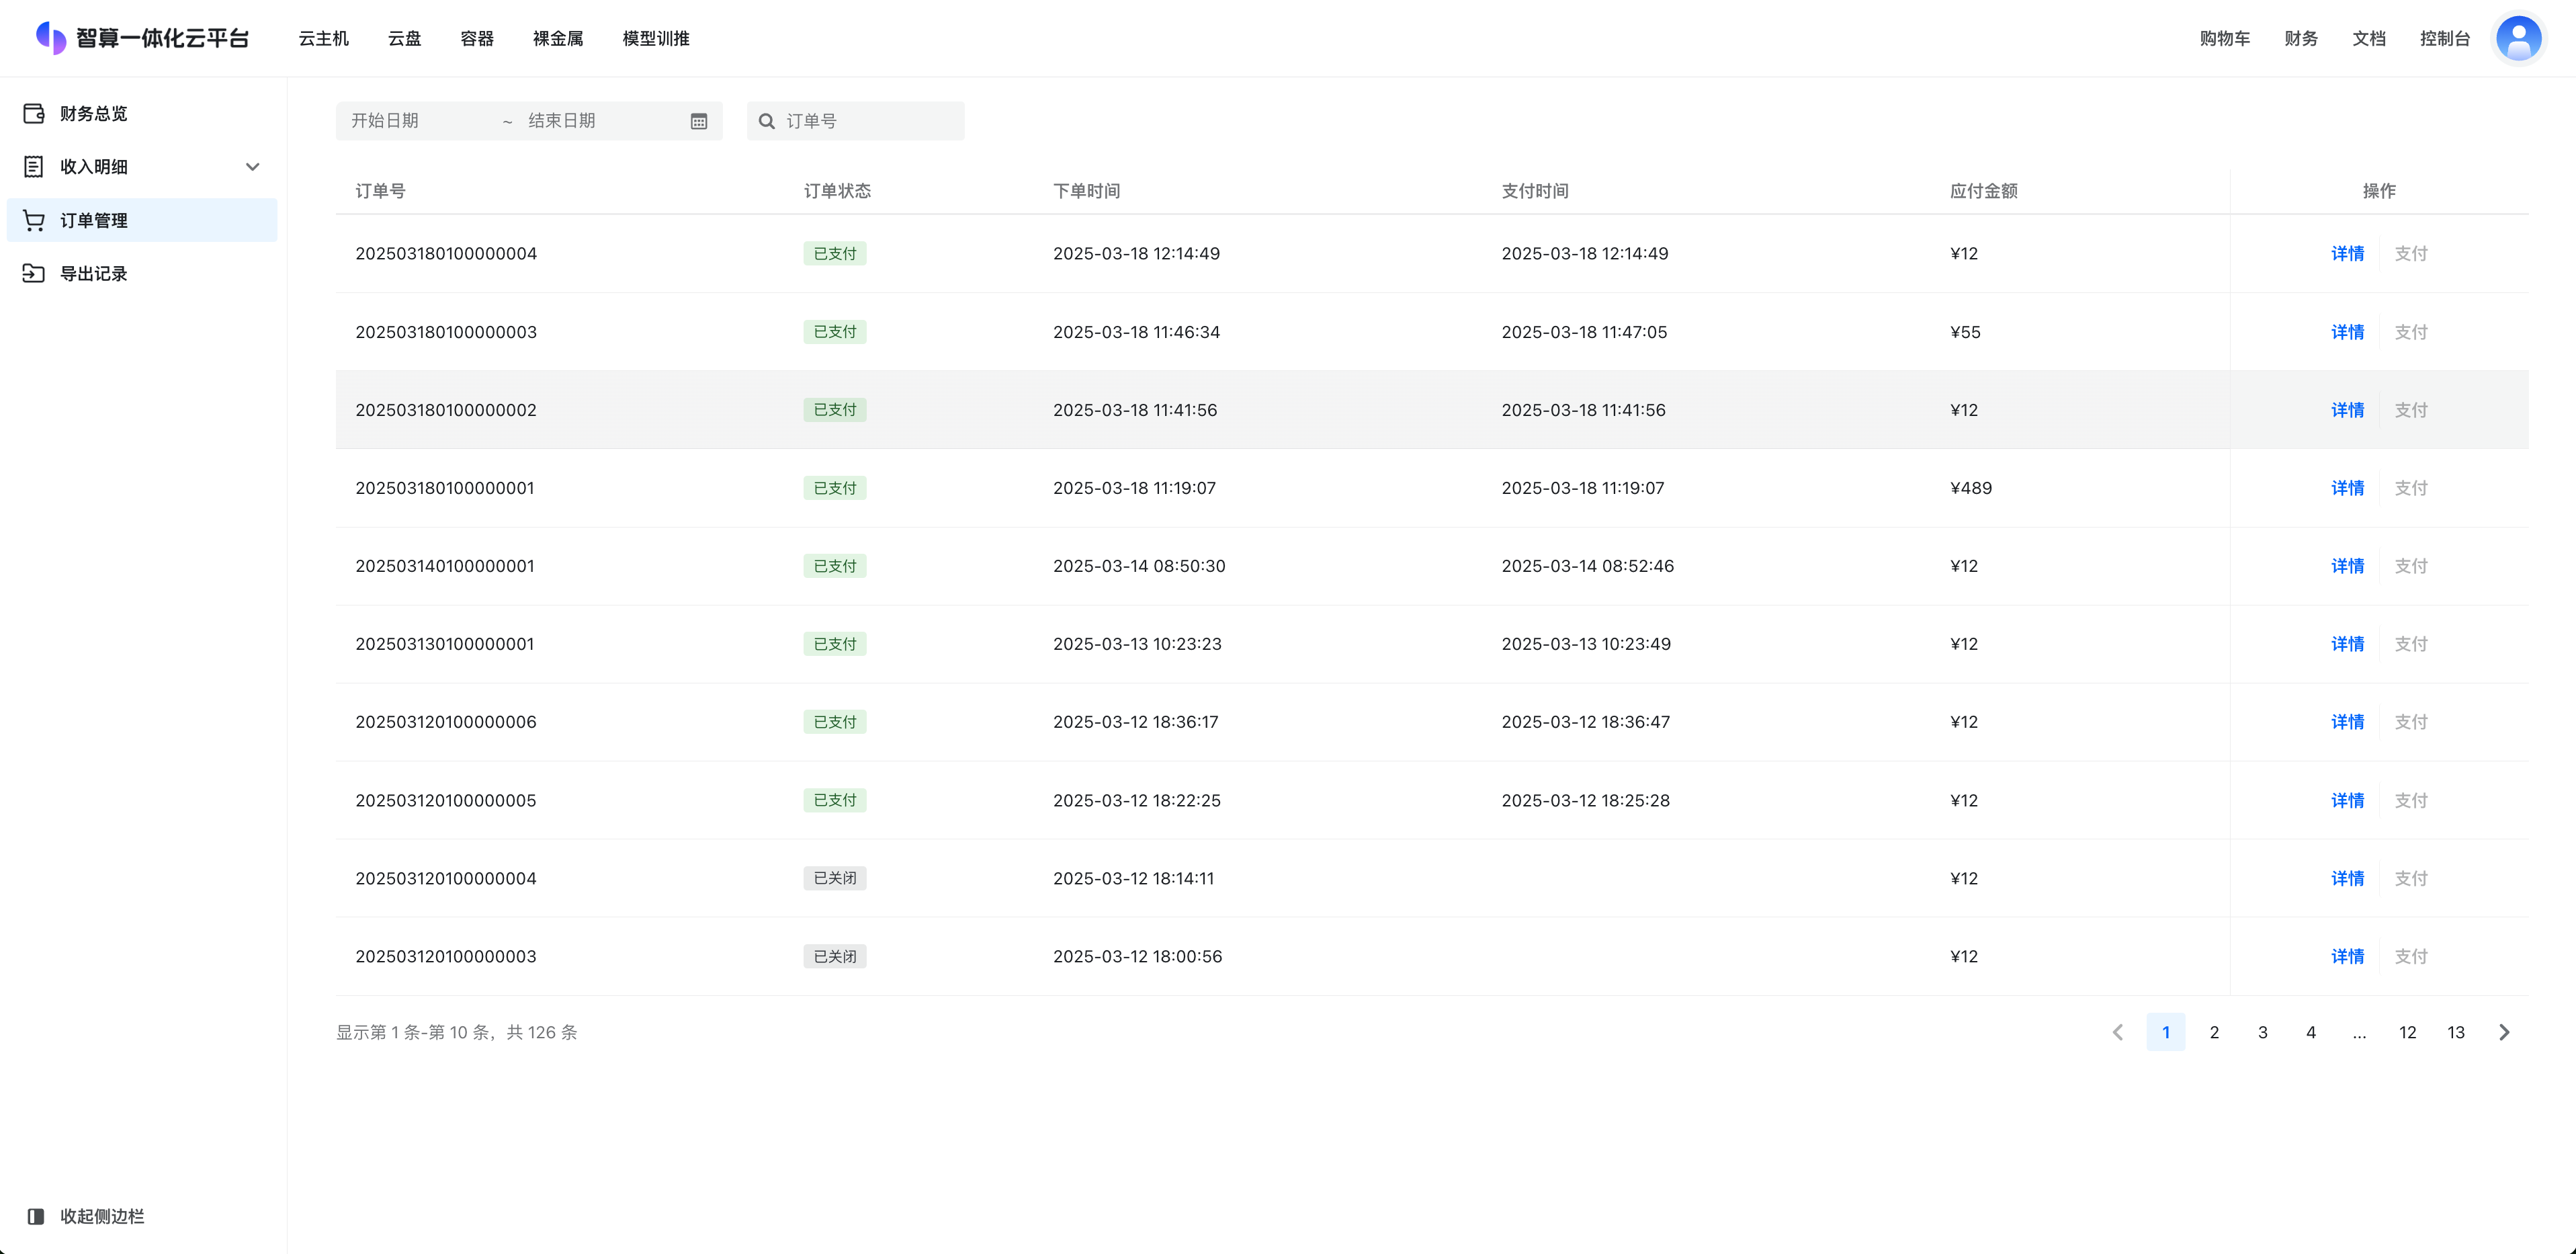The image size is (2576, 1254).
Task: Select pagination page 13
Action: tap(2455, 1032)
